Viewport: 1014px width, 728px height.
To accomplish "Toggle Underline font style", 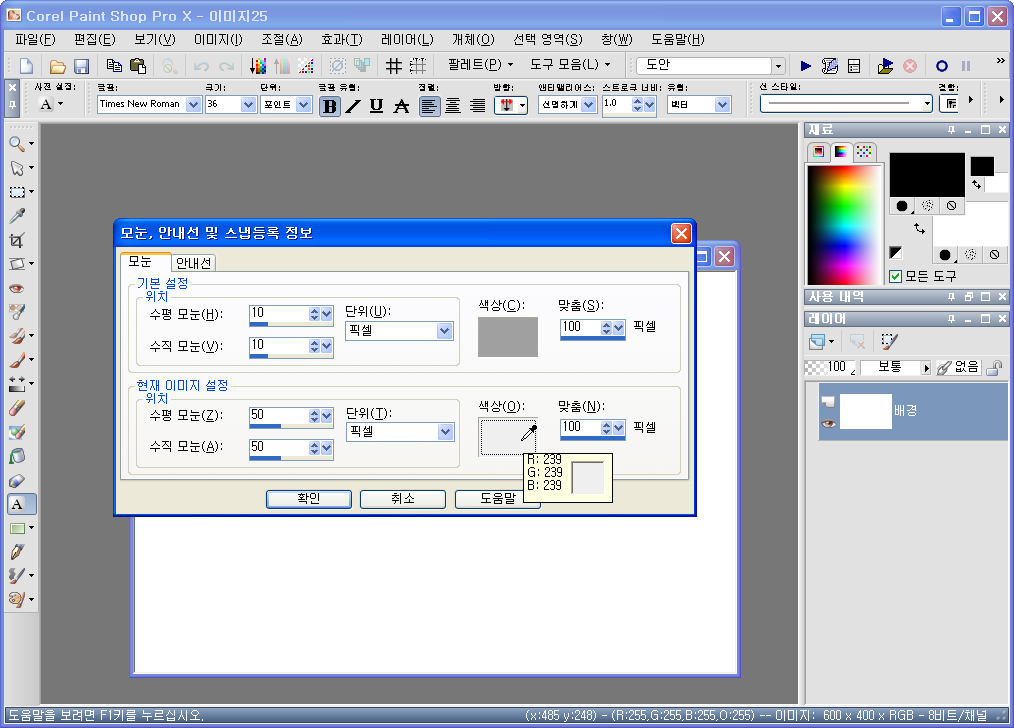I will 376,105.
